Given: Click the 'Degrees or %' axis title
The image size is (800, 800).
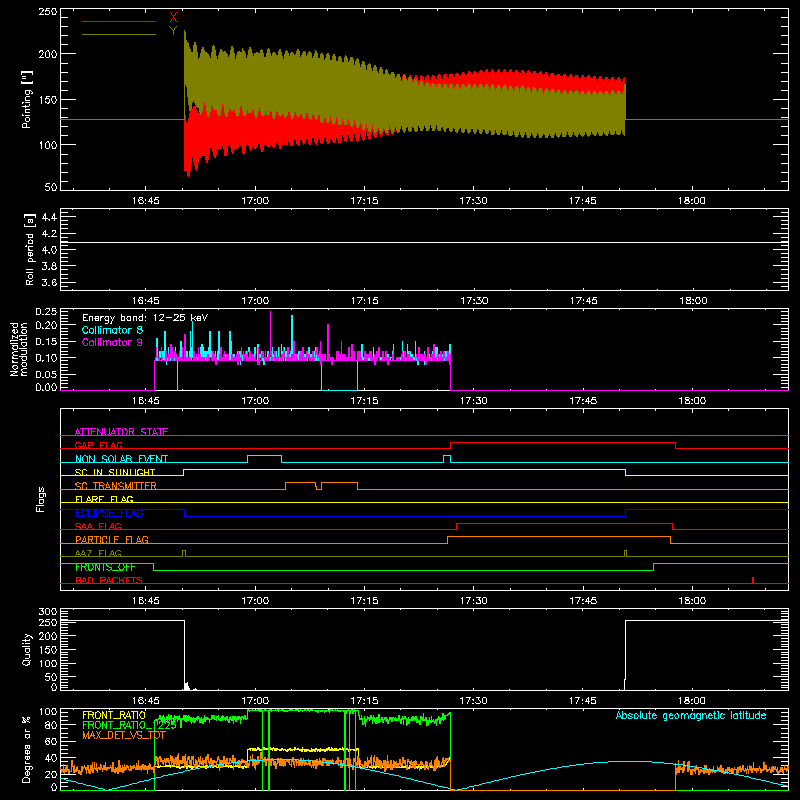Looking at the screenshot, I should tap(27, 749).
